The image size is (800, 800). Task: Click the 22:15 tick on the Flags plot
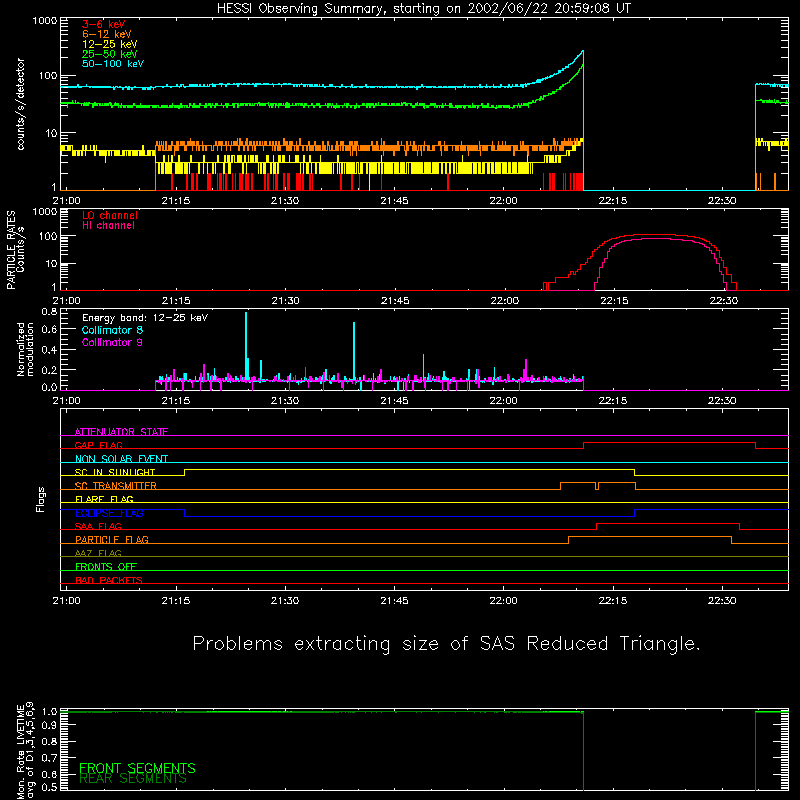click(613, 601)
